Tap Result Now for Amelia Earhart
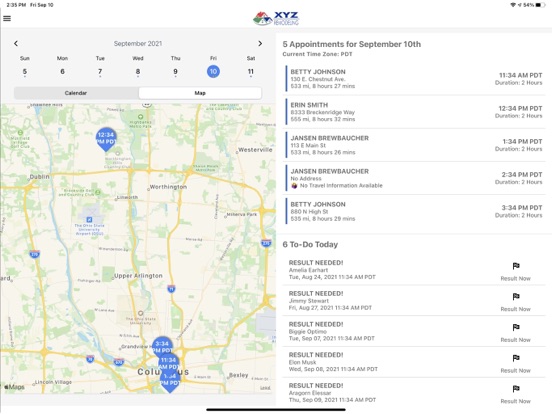This screenshot has height=414, width=552. coord(515,278)
